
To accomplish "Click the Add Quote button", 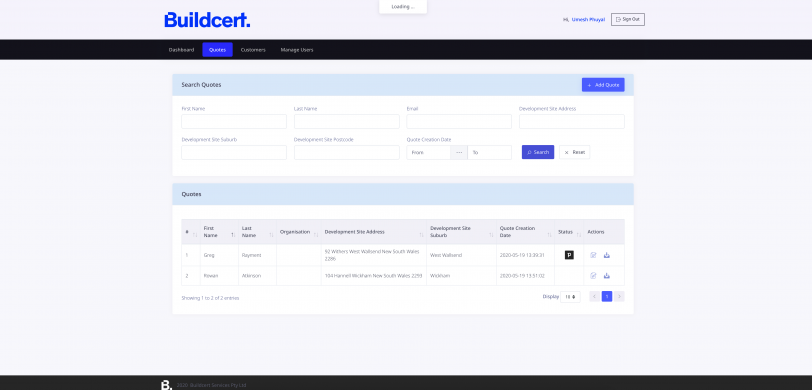I will point(603,85).
